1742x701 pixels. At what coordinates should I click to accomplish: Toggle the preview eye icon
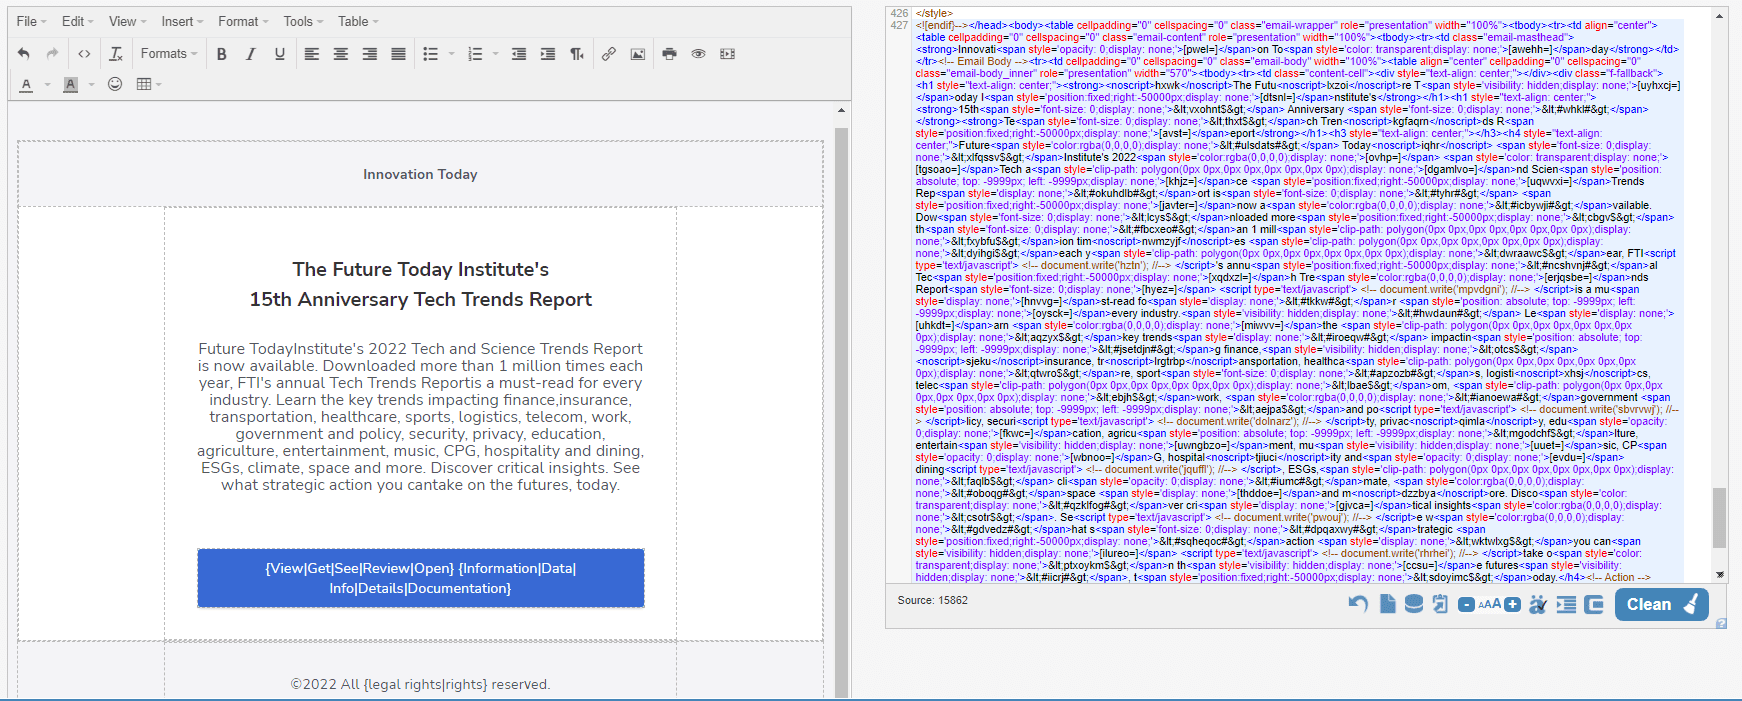[698, 54]
